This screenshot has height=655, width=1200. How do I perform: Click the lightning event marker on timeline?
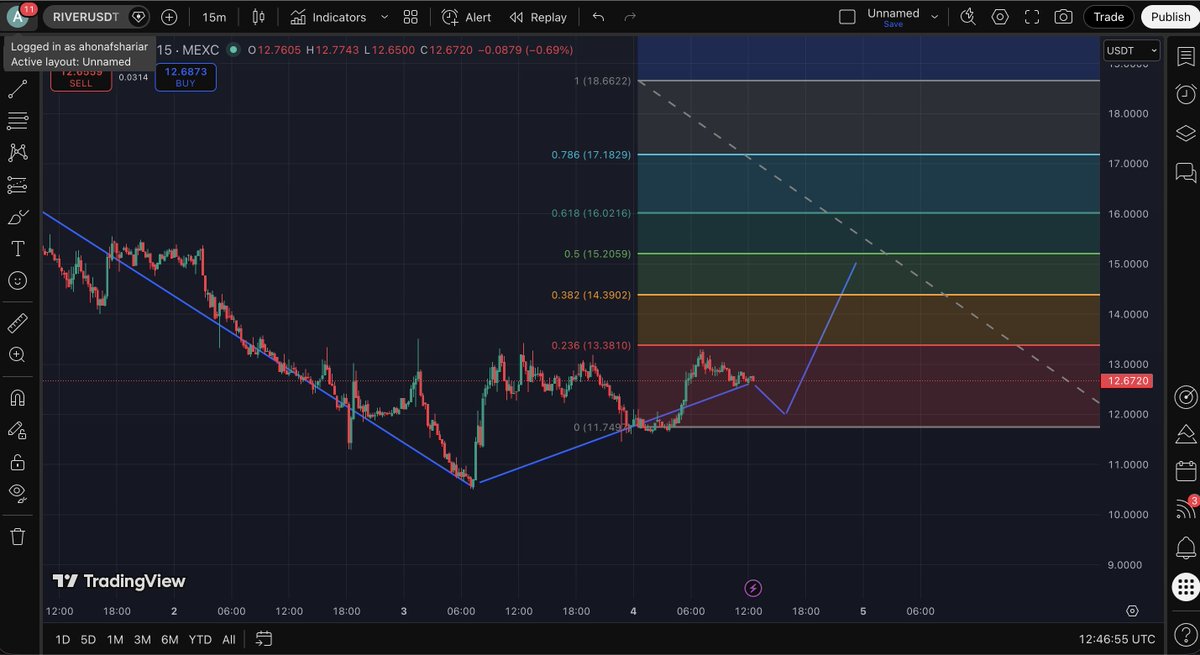tap(754, 588)
